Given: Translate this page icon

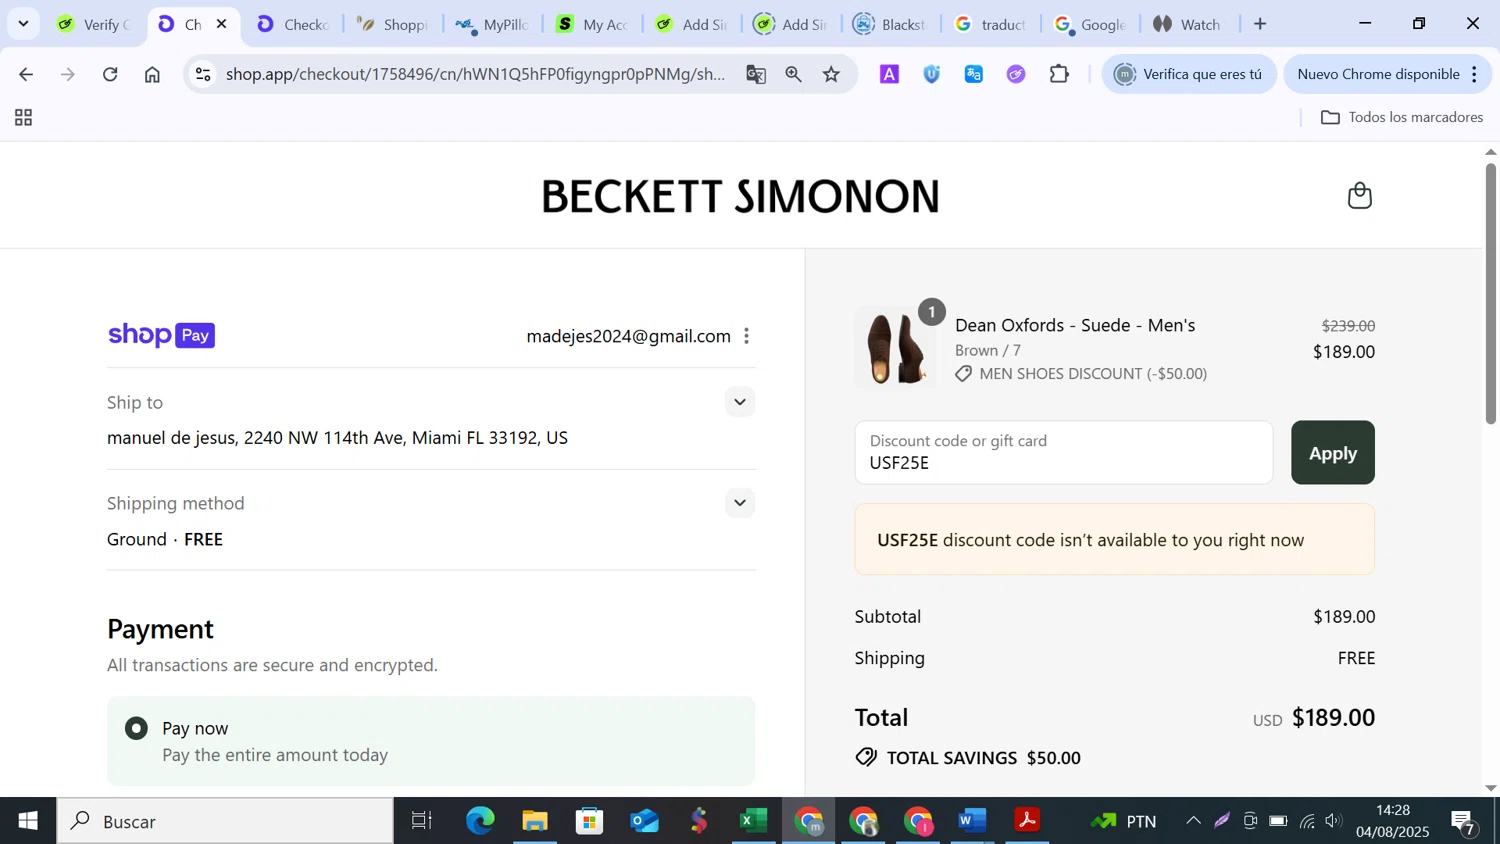Looking at the screenshot, I should pyautogui.click(x=756, y=74).
